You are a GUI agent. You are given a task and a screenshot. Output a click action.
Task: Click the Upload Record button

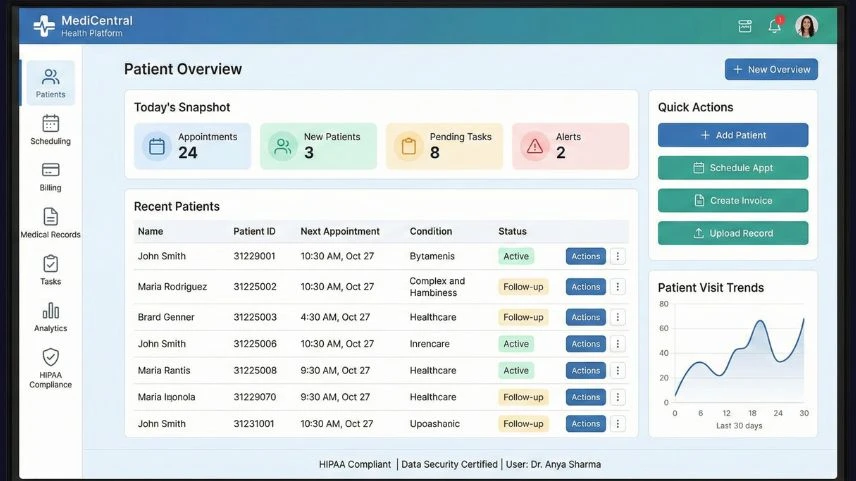pos(733,233)
